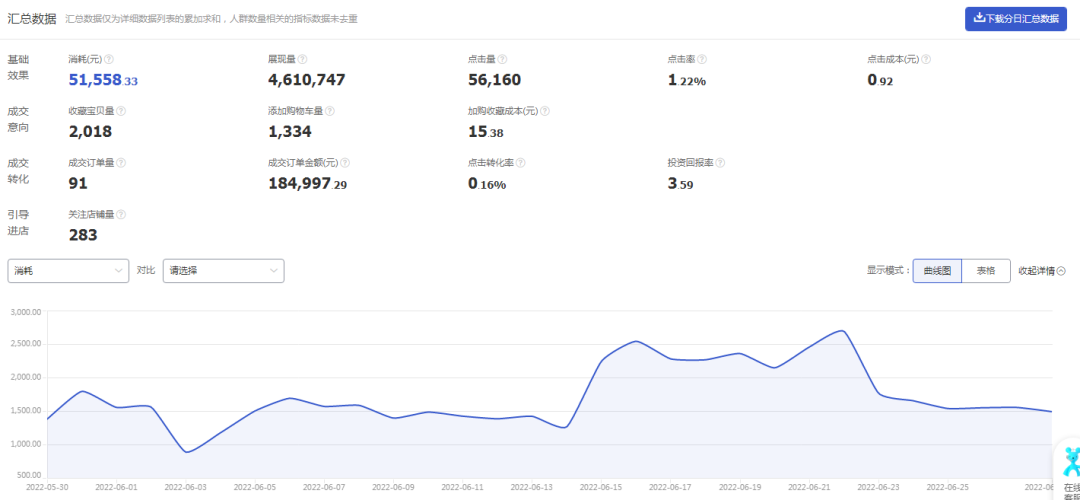This screenshot has width=1080, height=500.
Task: Click chart peak near 2022-06-21
Action: (x=841, y=331)
